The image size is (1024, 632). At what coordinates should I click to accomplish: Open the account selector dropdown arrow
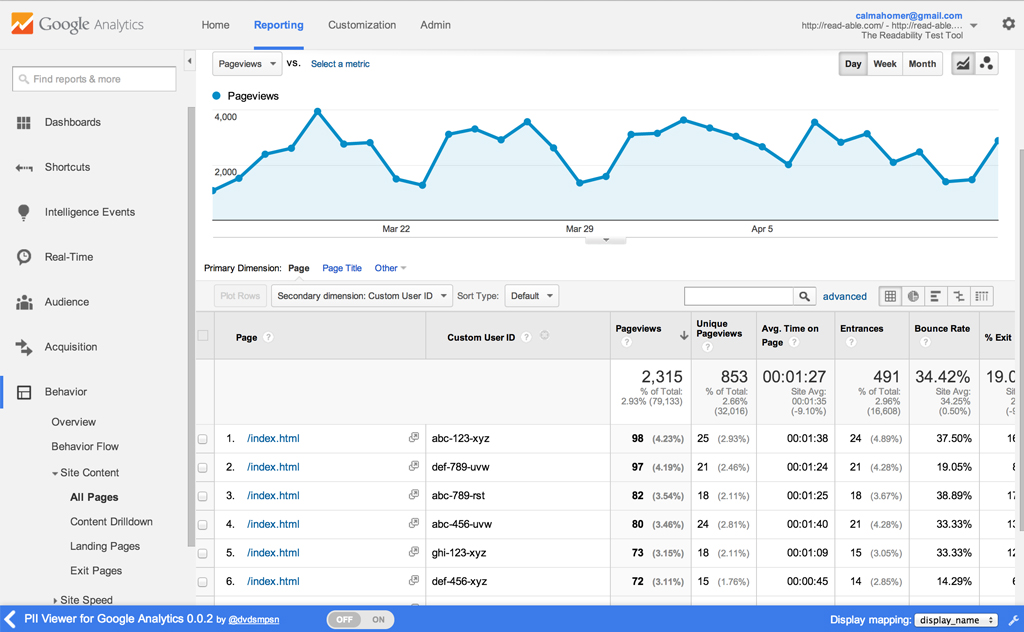[974, 25]
